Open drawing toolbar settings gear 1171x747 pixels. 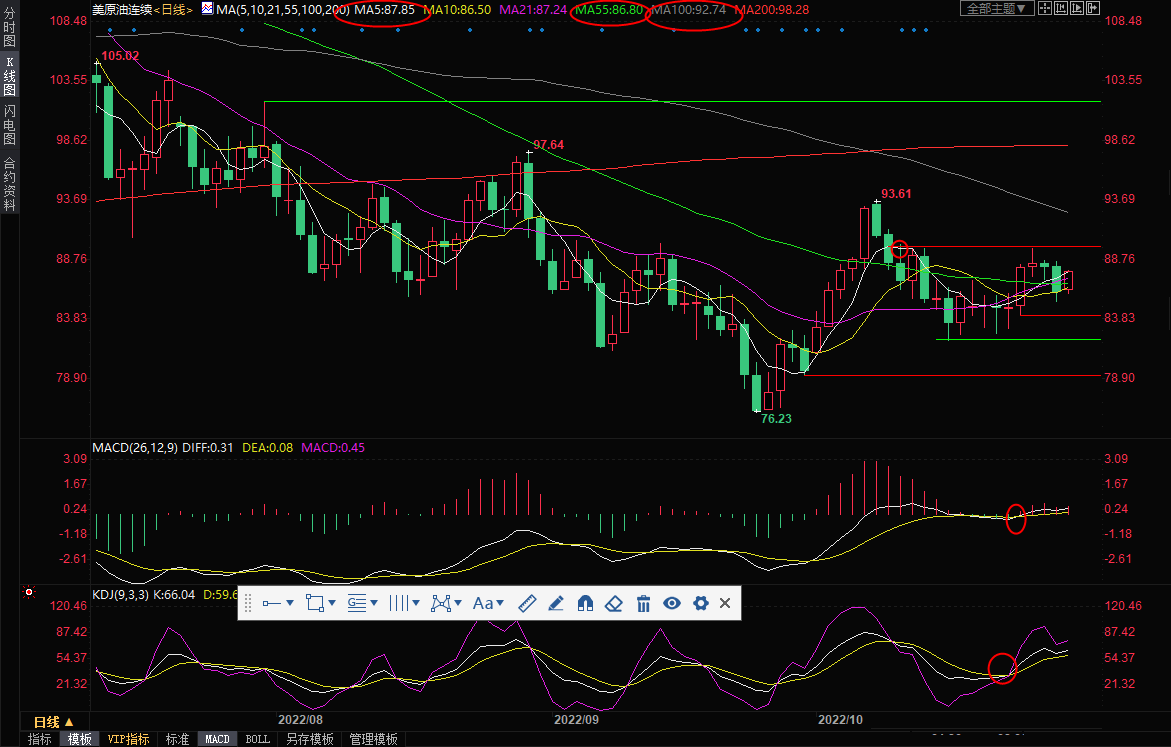(x=700, y=603)
